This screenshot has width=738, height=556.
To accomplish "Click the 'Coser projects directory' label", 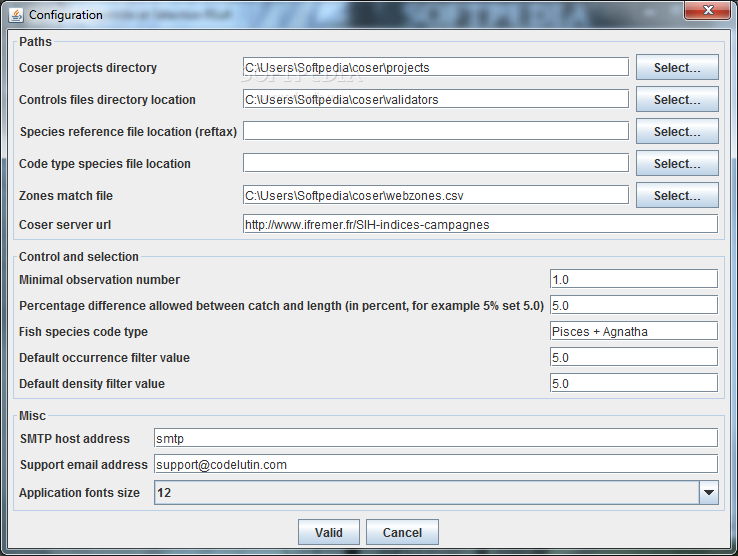I will (88, 68).
